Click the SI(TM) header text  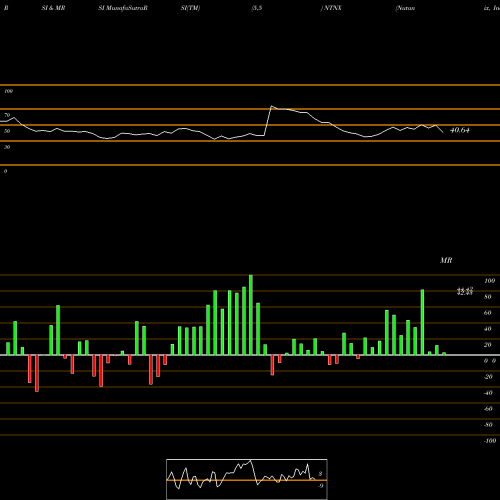[190, 8]
